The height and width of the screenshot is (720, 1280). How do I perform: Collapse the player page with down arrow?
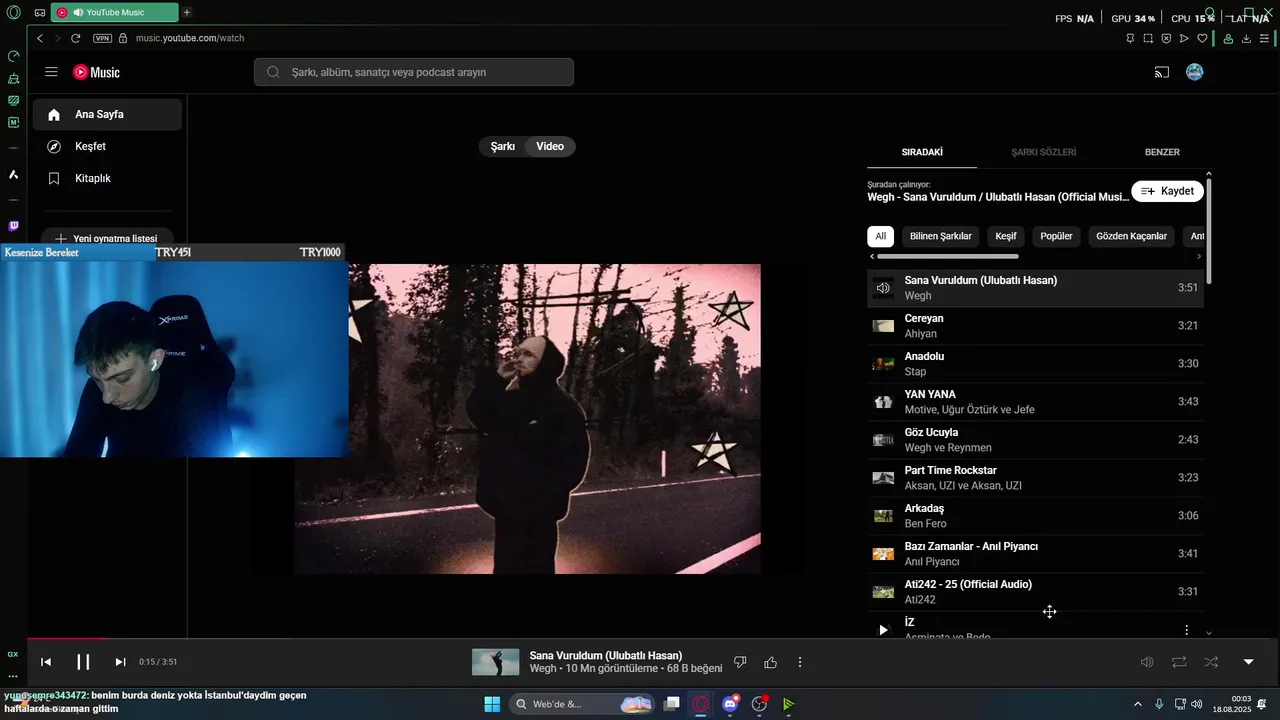click(x=1248, y=662)
